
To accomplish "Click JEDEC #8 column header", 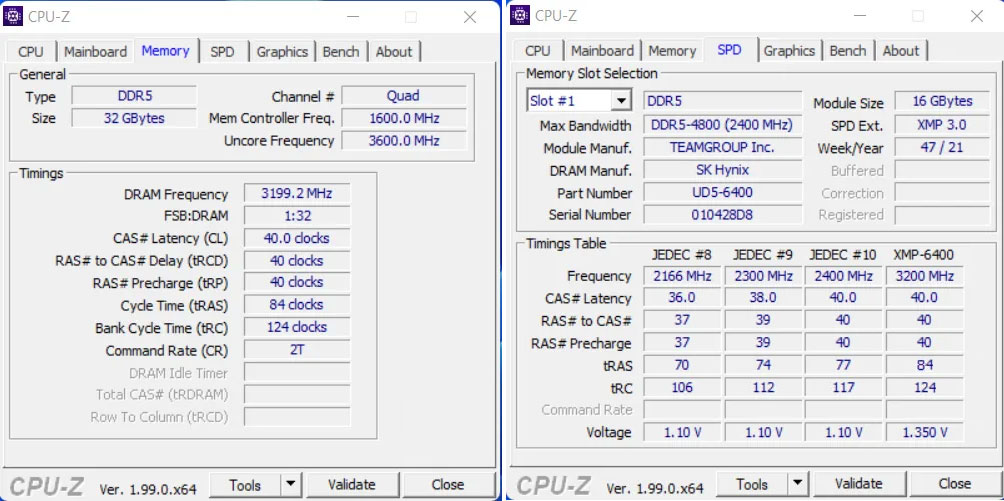I will pos(681,255).
